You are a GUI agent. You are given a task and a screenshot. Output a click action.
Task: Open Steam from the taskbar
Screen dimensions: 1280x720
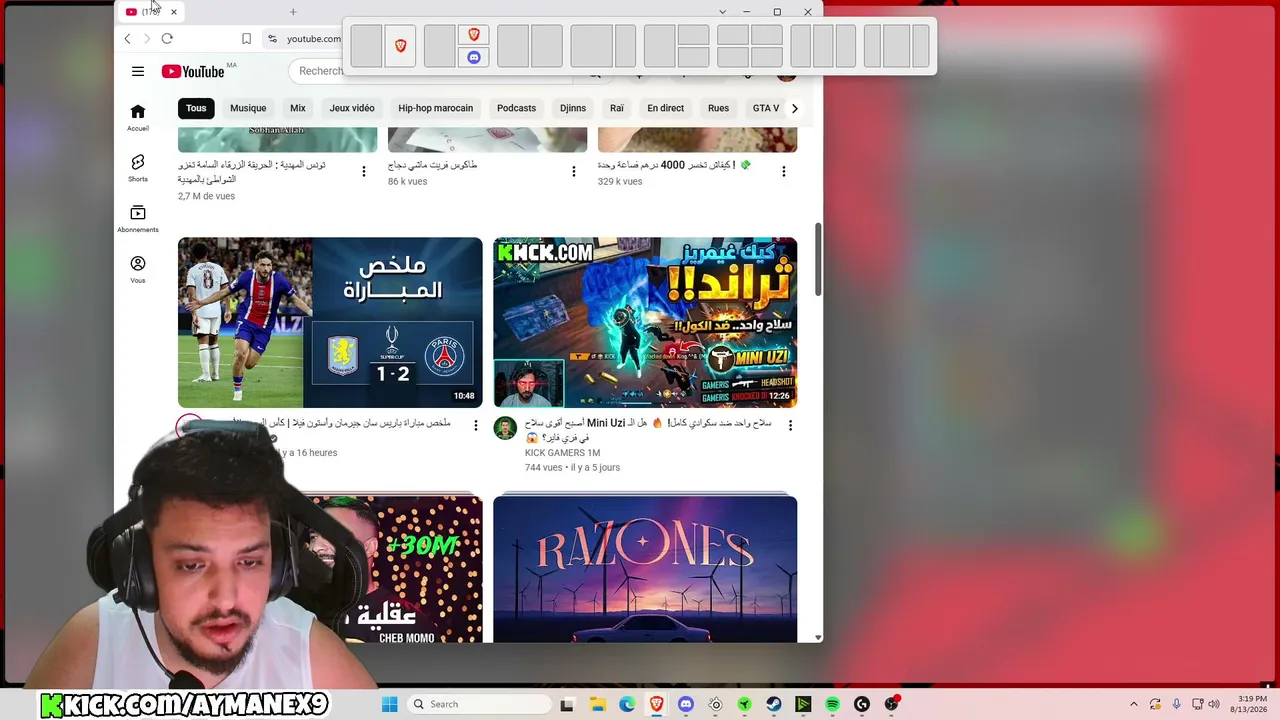[x=774, y=704]
